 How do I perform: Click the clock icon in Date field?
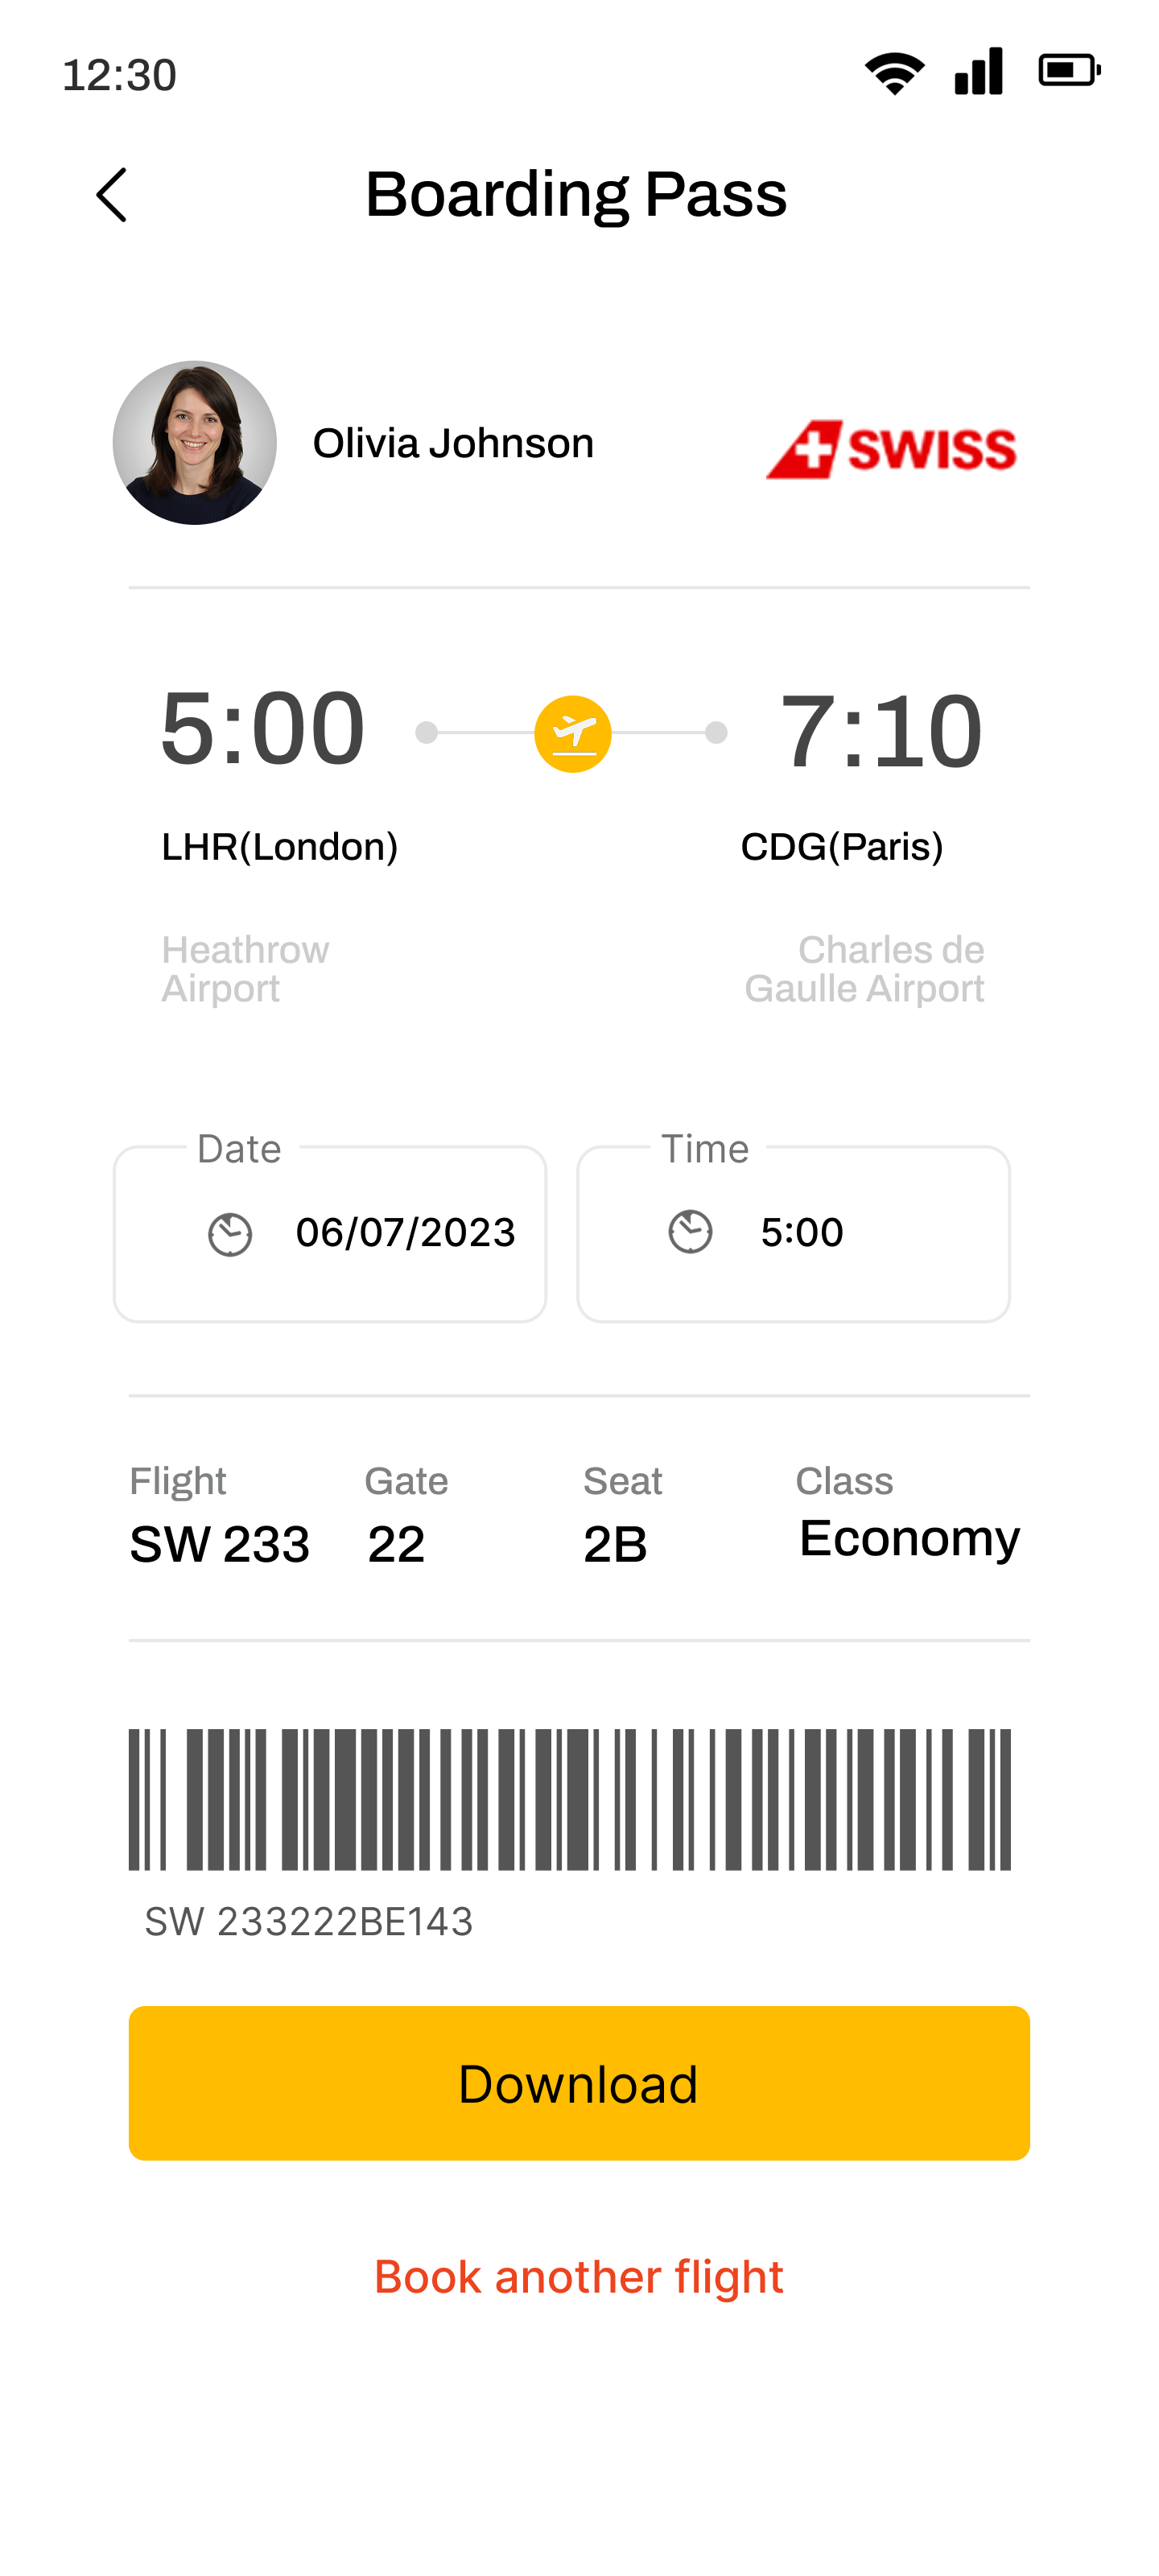pos(230,1234)
